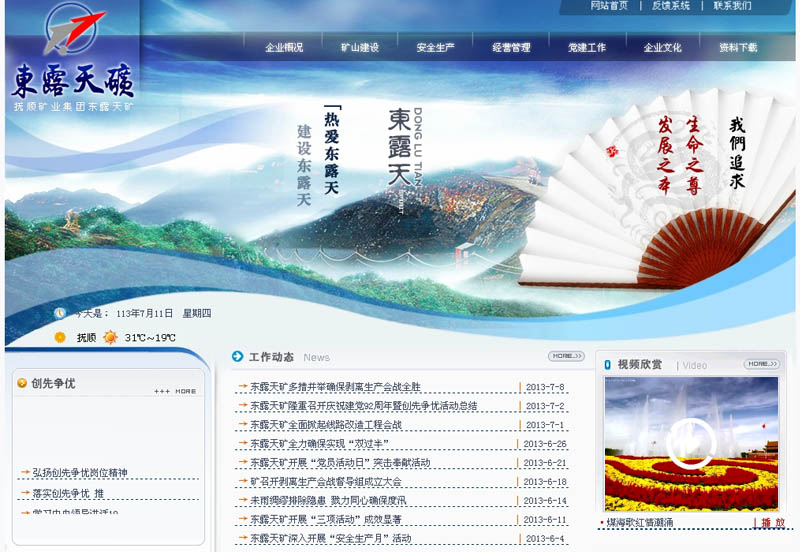The height and width of the screenshot is (552, 800).
Task: Open the 反馈系统 top link
Action: tap(671, 6)
